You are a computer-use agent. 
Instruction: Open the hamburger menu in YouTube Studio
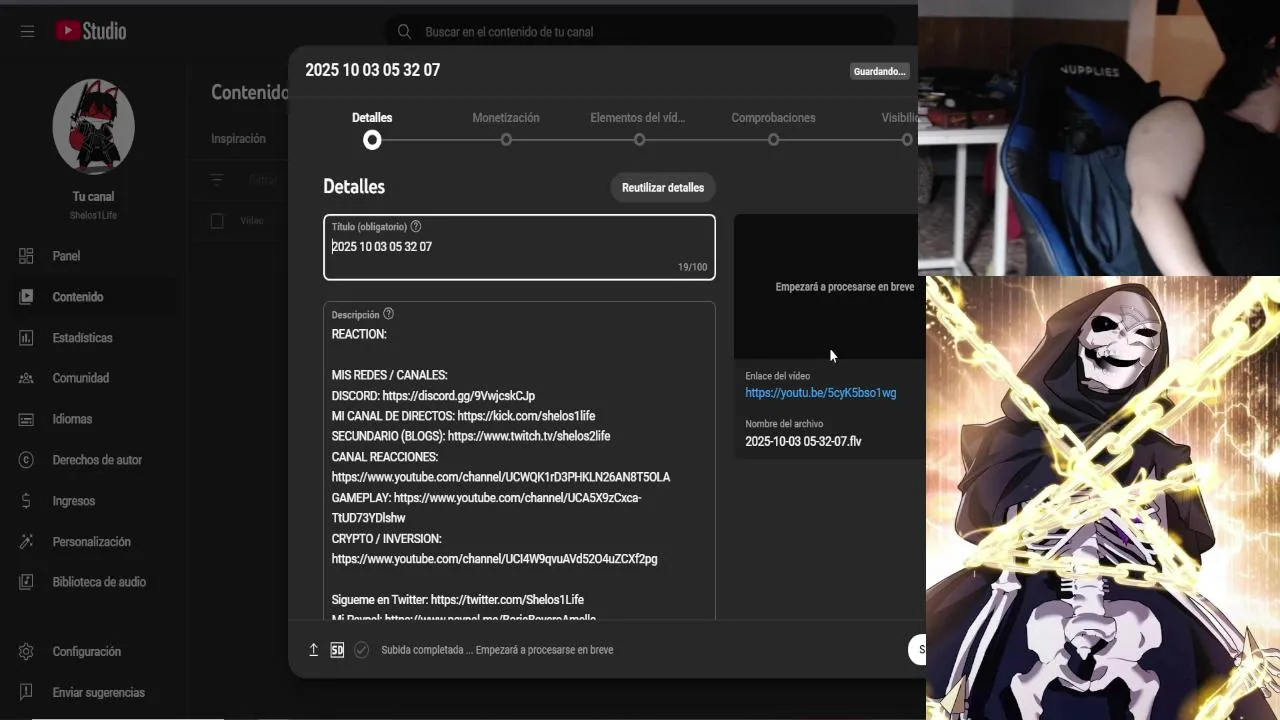pyautogui.click(x=27, y=31)
